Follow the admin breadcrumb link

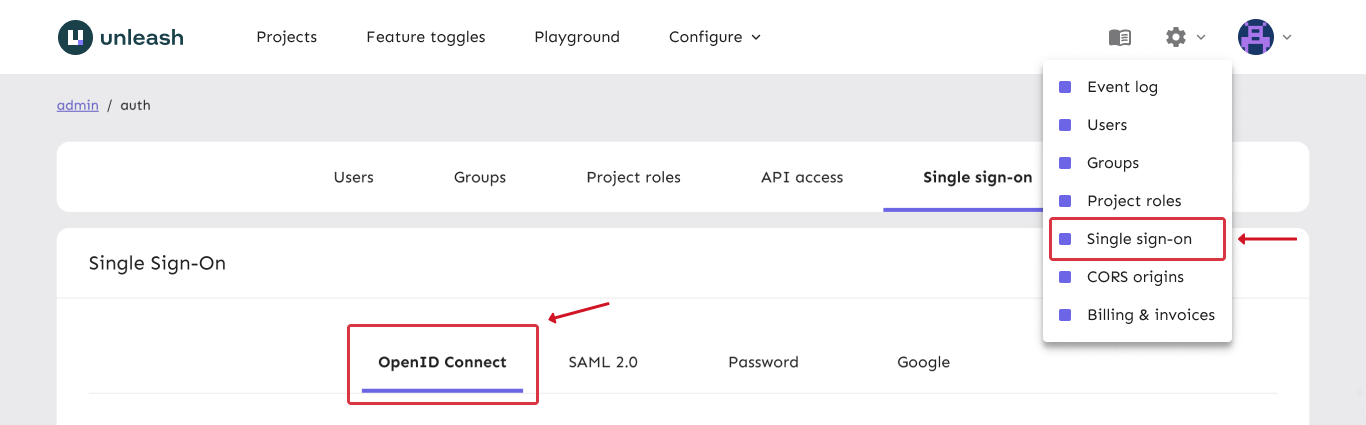[77, 105]
